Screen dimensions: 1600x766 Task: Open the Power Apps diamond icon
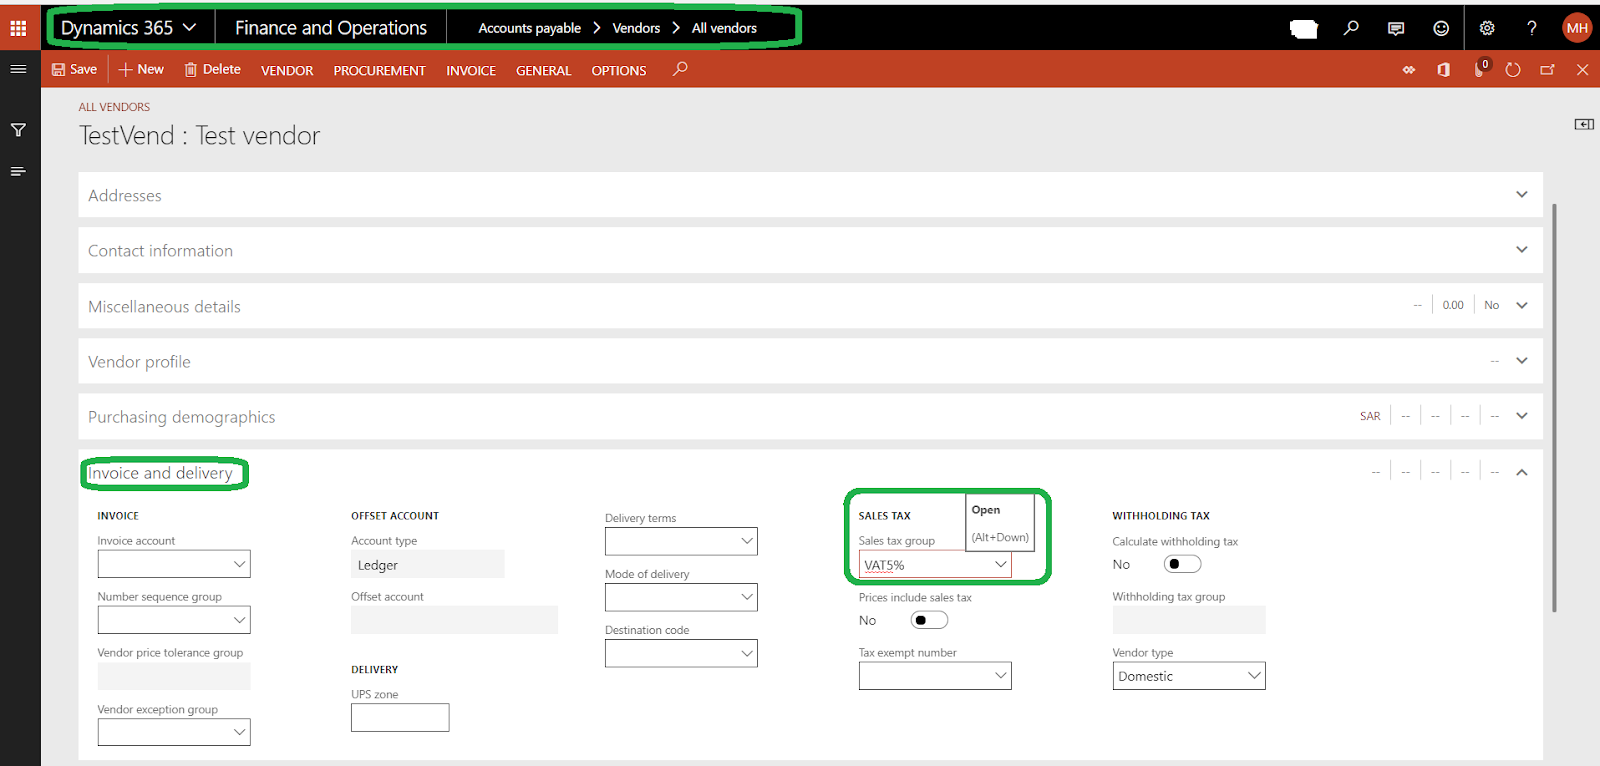1409,70
